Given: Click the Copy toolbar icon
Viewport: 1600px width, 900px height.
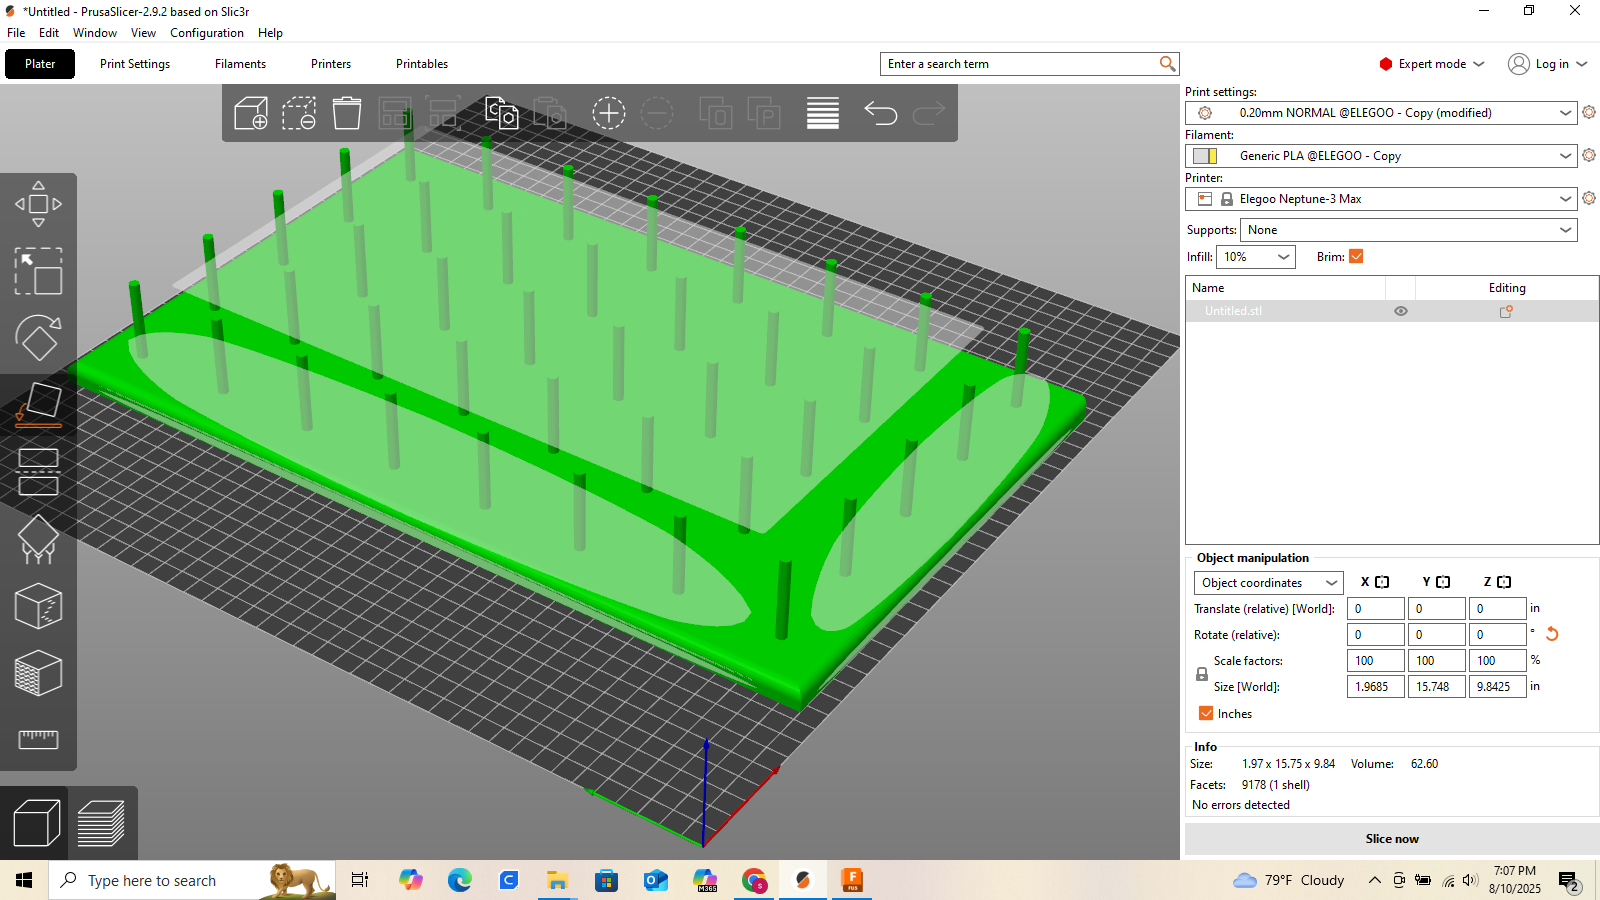Looking at the screenshot, I should tap(501, 113).
